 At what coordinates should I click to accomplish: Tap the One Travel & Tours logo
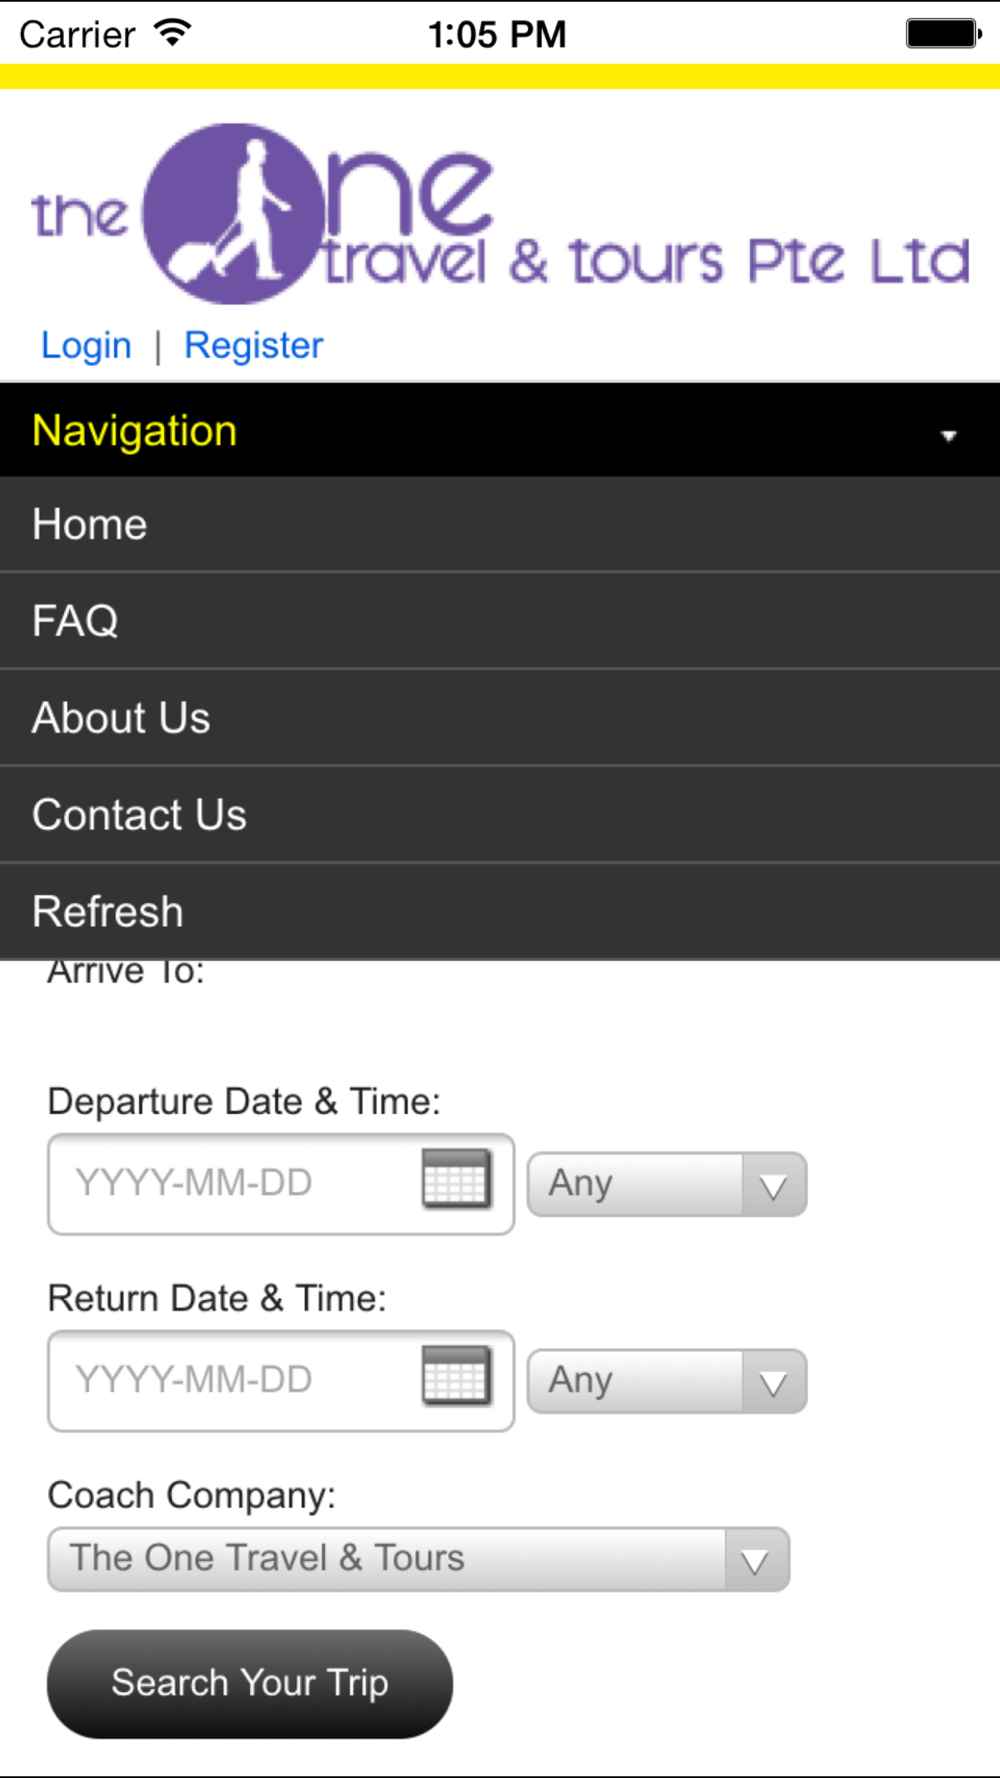point(500,214)
